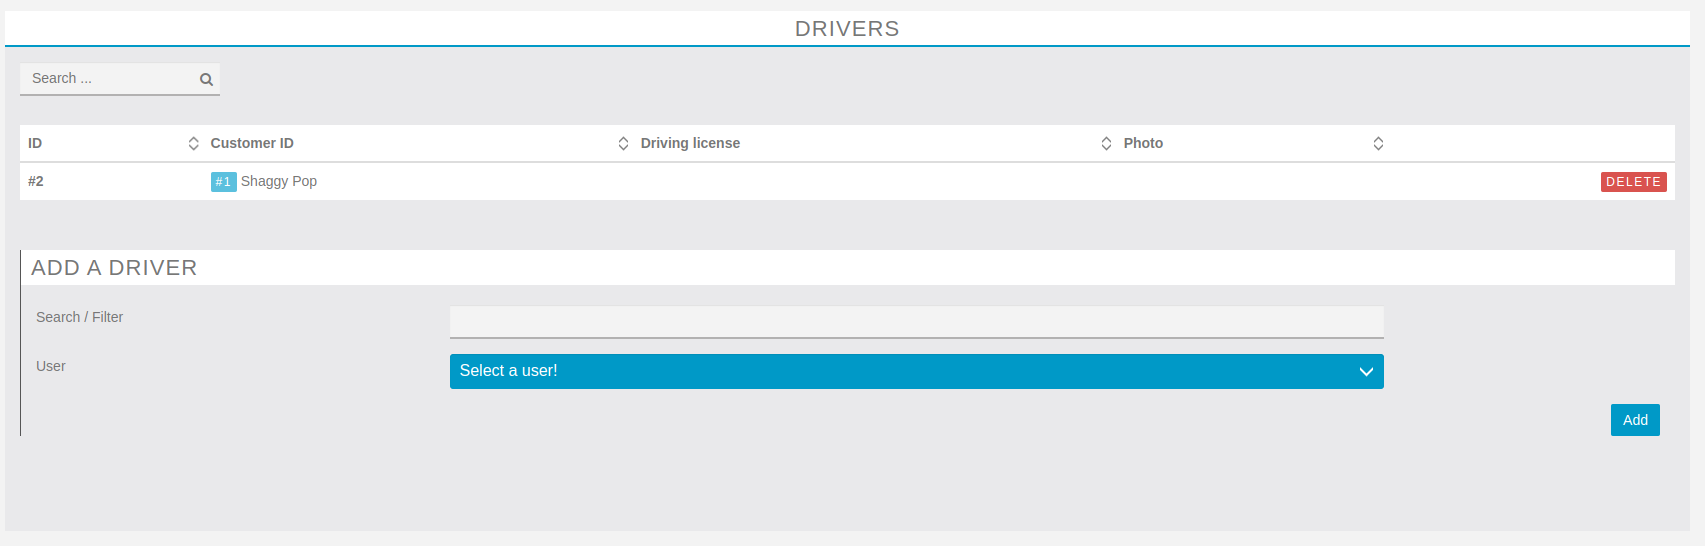
Task: Click the sort arrows beside Driving license
Action: point(1106,143)
